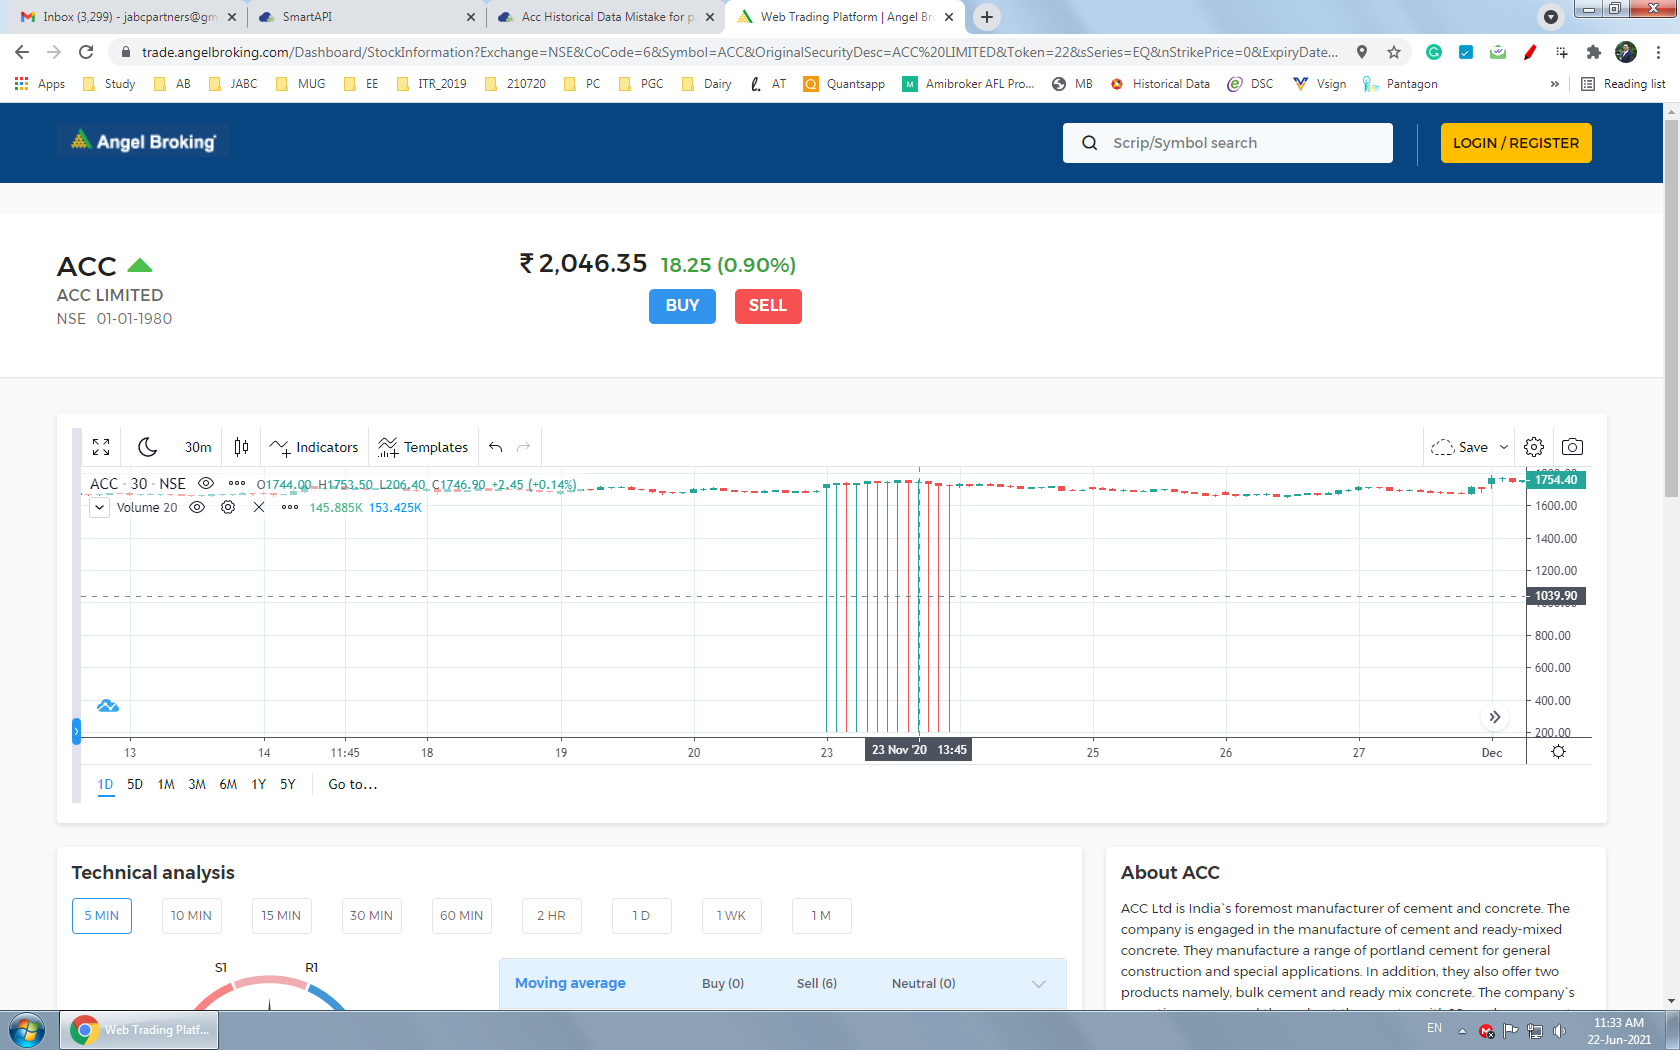Redo chart action arrow

click(x=523, y=447)
